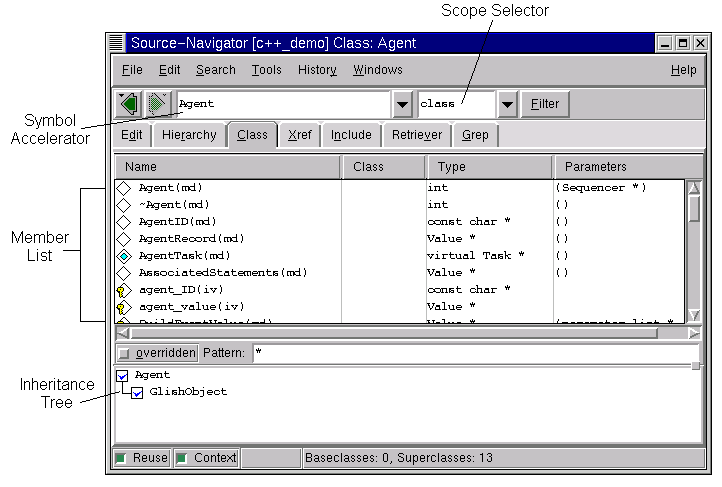The image size is (722, 487).
Task: Click the virtual Task * type cell
Action: coord(476,256)
